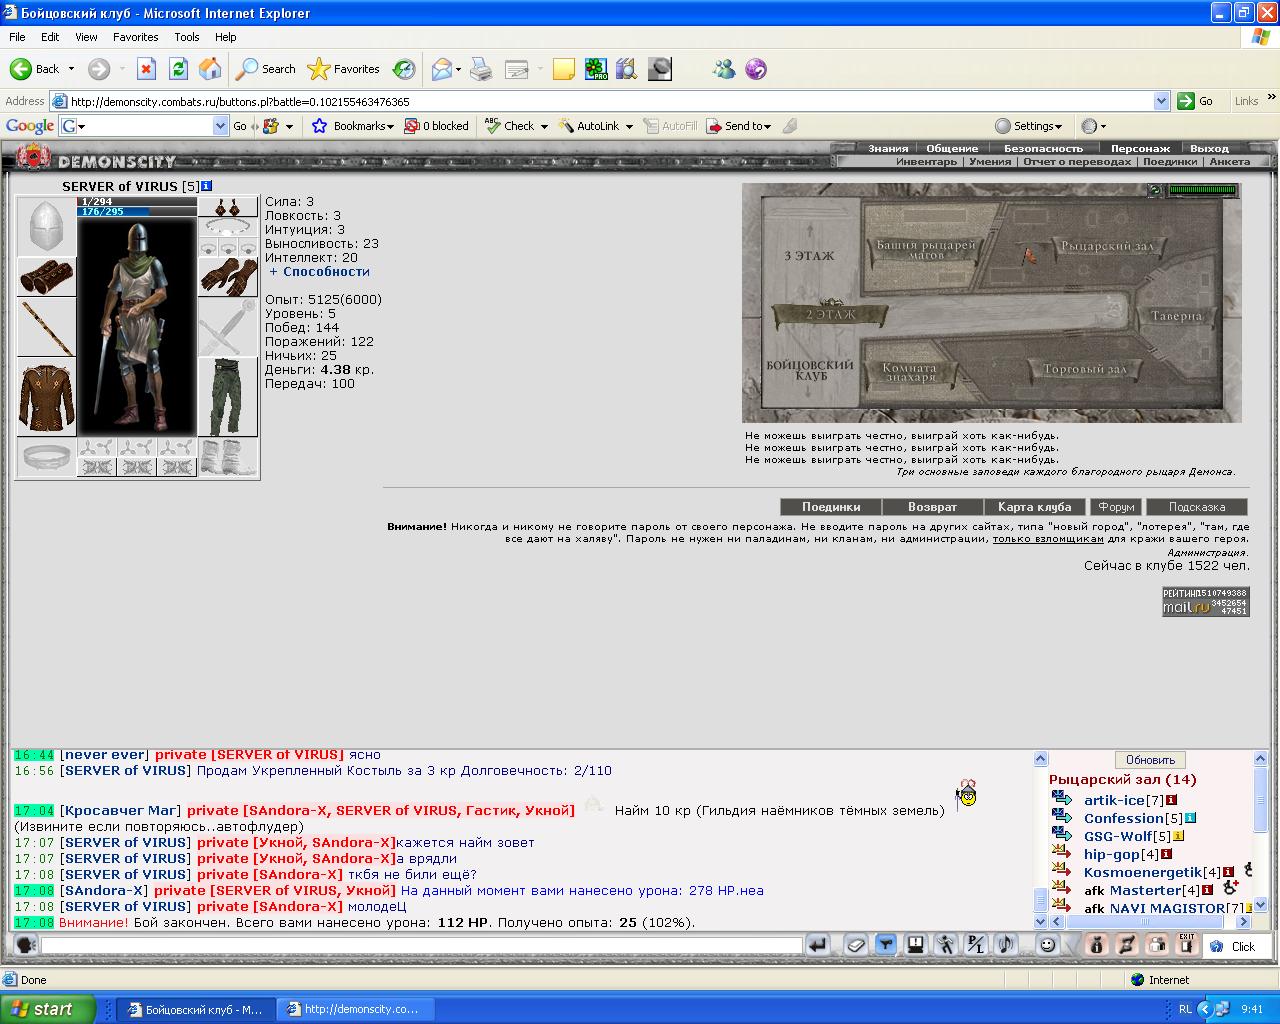Click the green pants equipment slot
The width and height of the screenshot is (1280, 1024).
[x=228, y=397]
